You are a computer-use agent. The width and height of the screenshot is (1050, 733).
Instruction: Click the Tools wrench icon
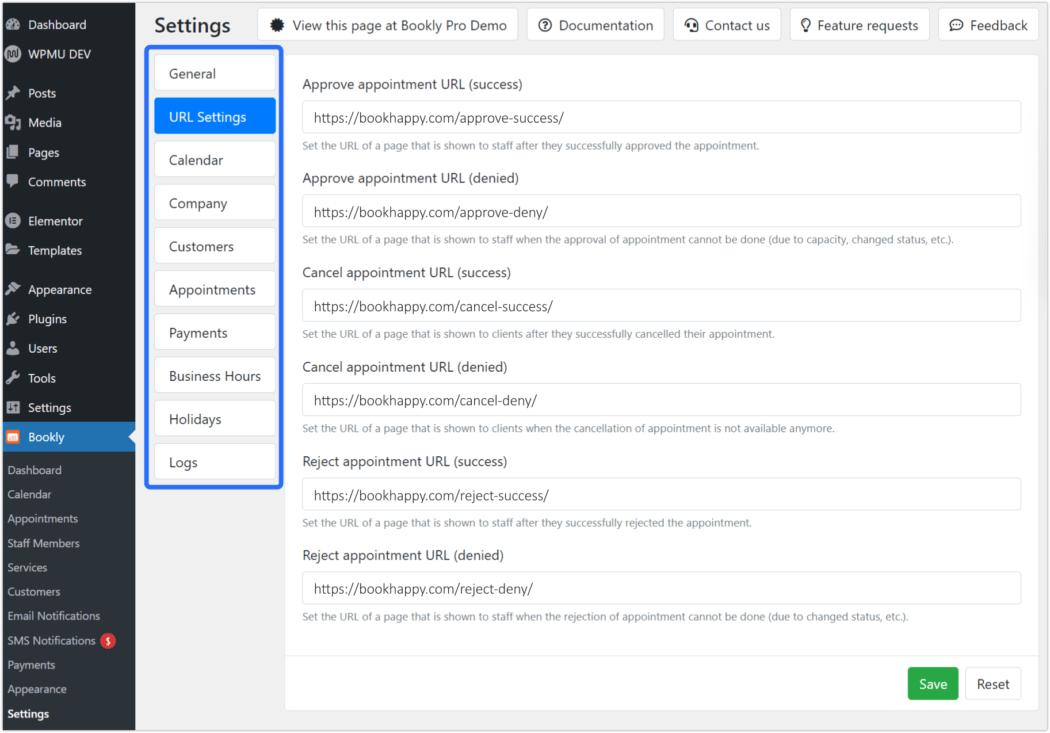click(x=13, y=378)
